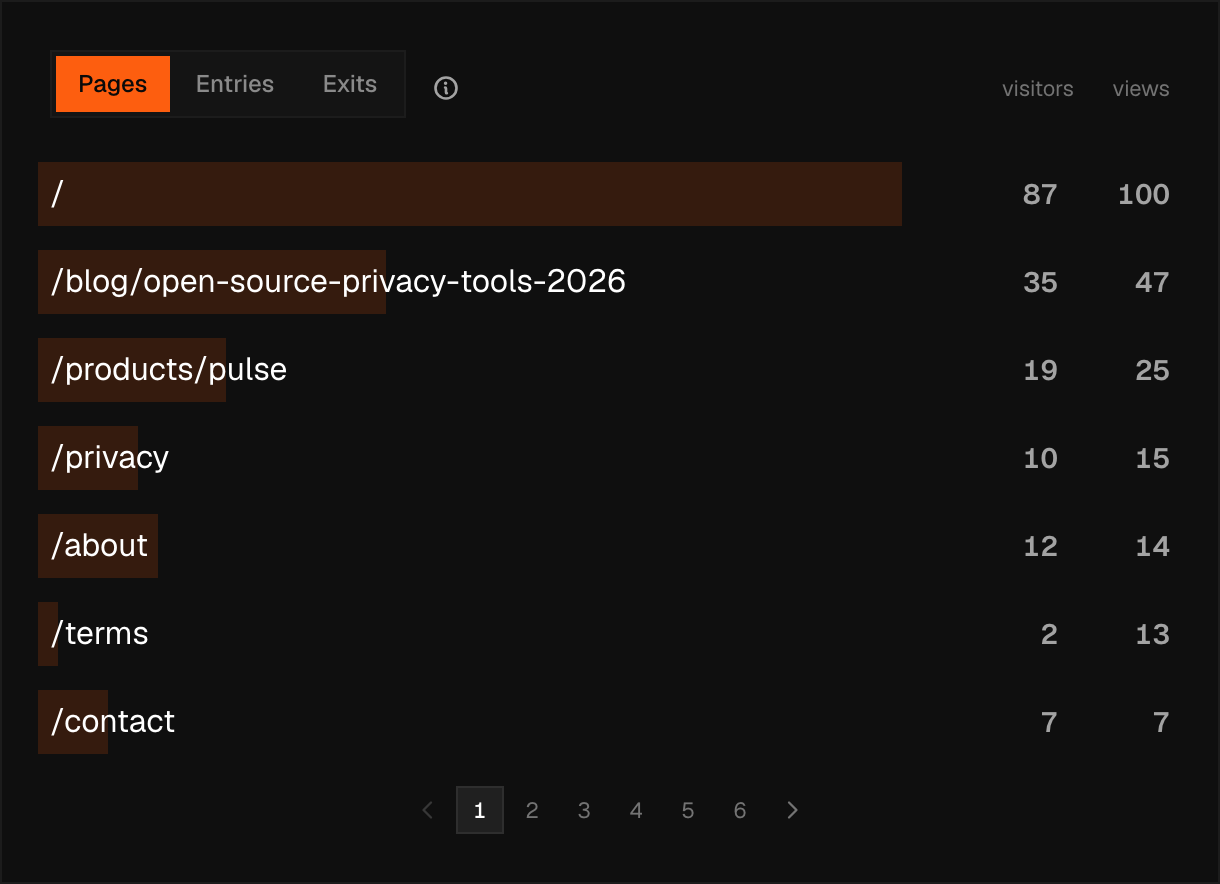Image resolution: width=1220 pixels, height=884 pixels.
Task: Go to the previous page arrow
Action: pyautogui.click(x=428, y=810)
